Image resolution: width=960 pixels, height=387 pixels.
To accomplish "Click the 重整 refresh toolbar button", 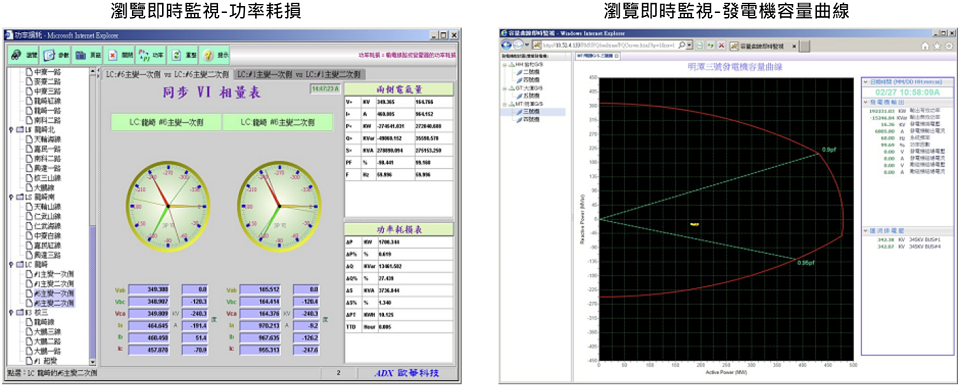I will click(x=183, y=54).
